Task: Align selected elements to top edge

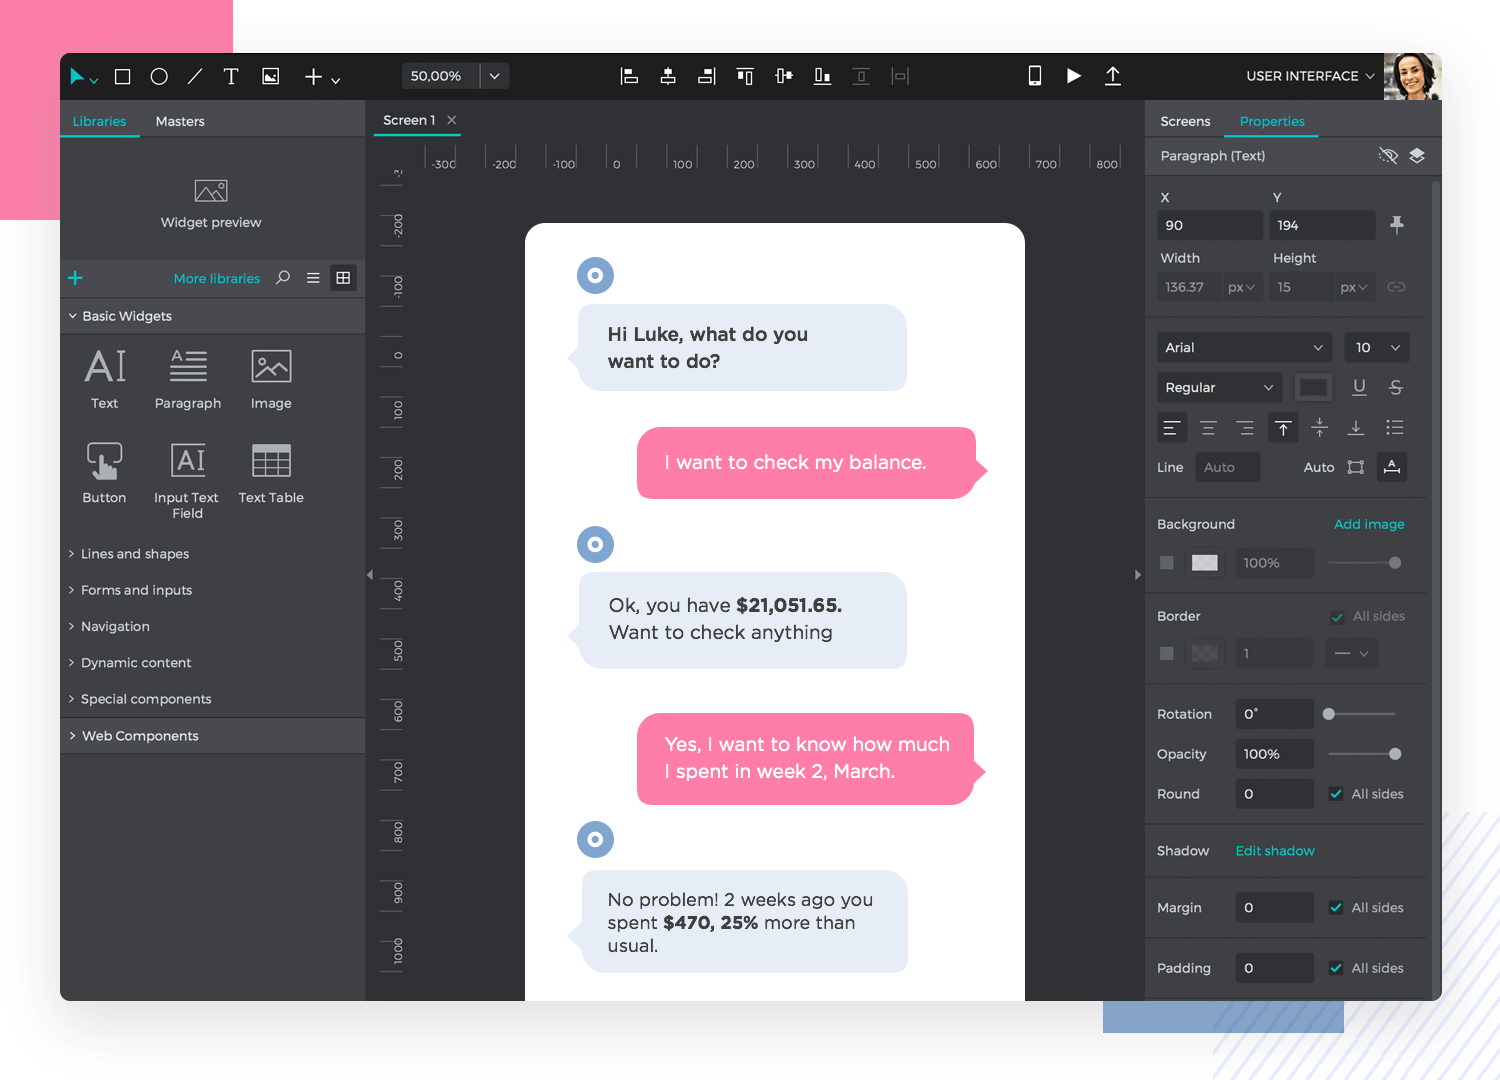Action: 745,76
